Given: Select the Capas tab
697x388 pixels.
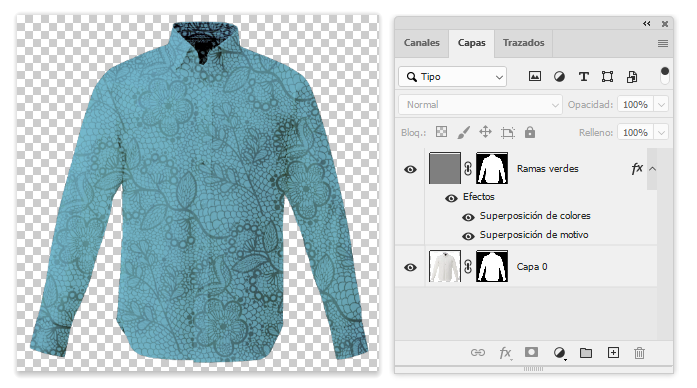Looking at the screenshot, I should [472, 43].
